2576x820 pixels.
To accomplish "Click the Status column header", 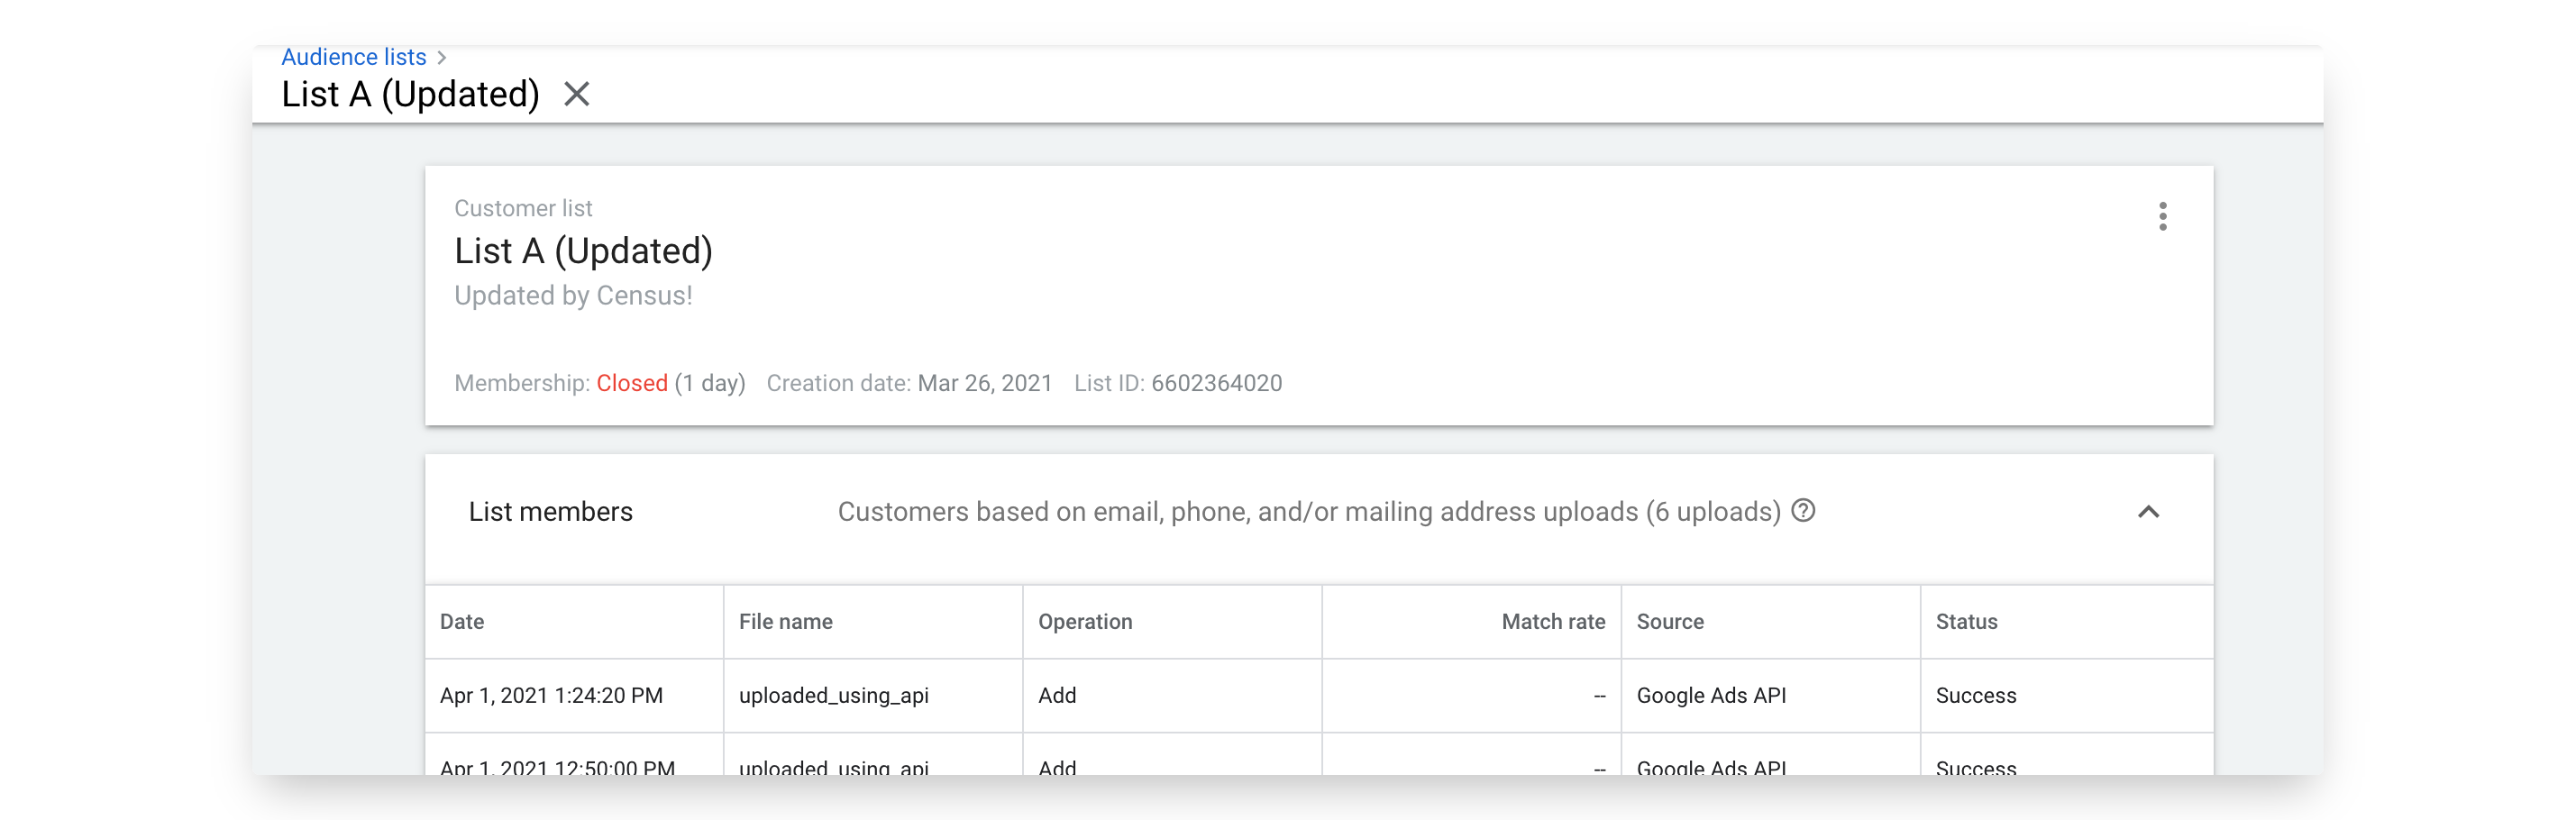I will 1966,621.
